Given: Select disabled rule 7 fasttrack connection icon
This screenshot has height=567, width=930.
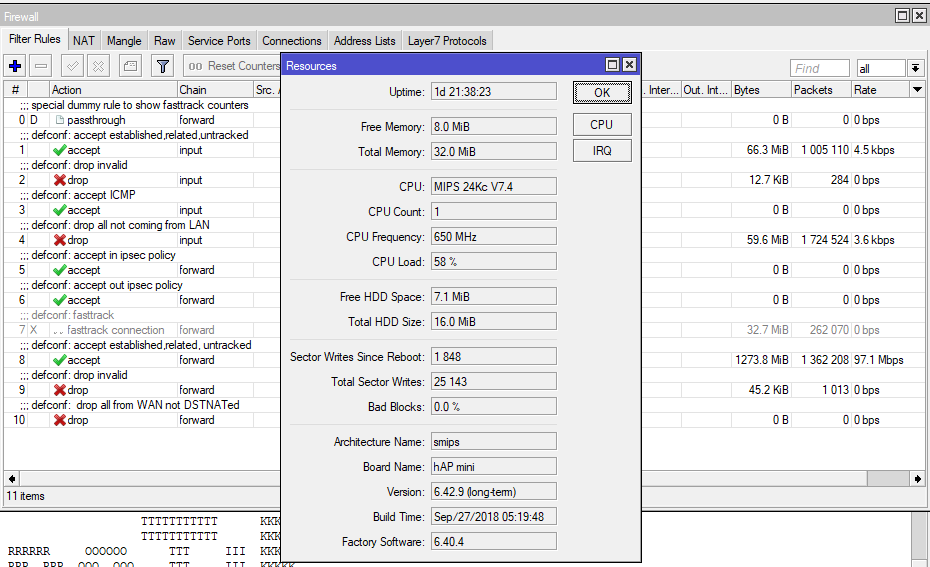Looking at the screenshot, I should tap(58, 330).
